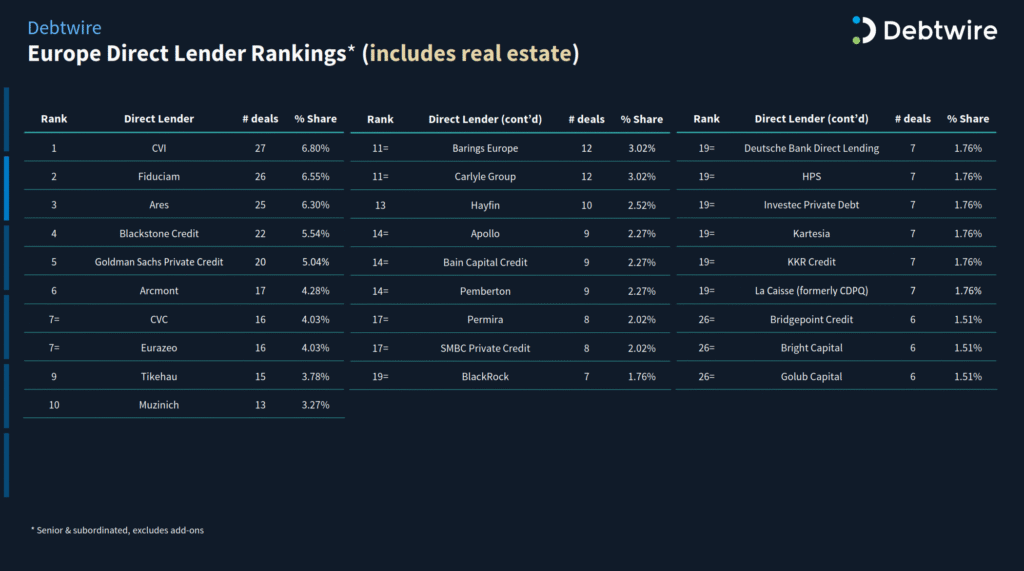Click the KKR Credit lender name

point(812,262)
